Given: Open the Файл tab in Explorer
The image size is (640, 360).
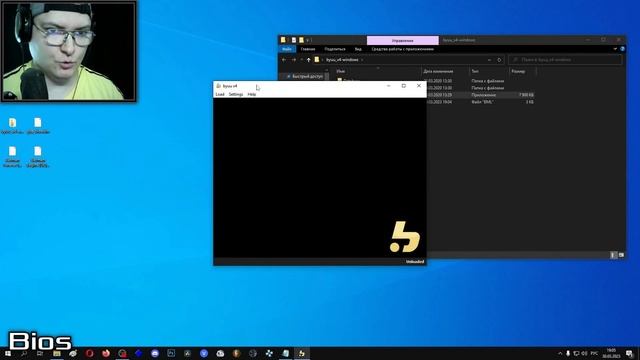Looking at the screenshot, I should (x=287, y=49).
